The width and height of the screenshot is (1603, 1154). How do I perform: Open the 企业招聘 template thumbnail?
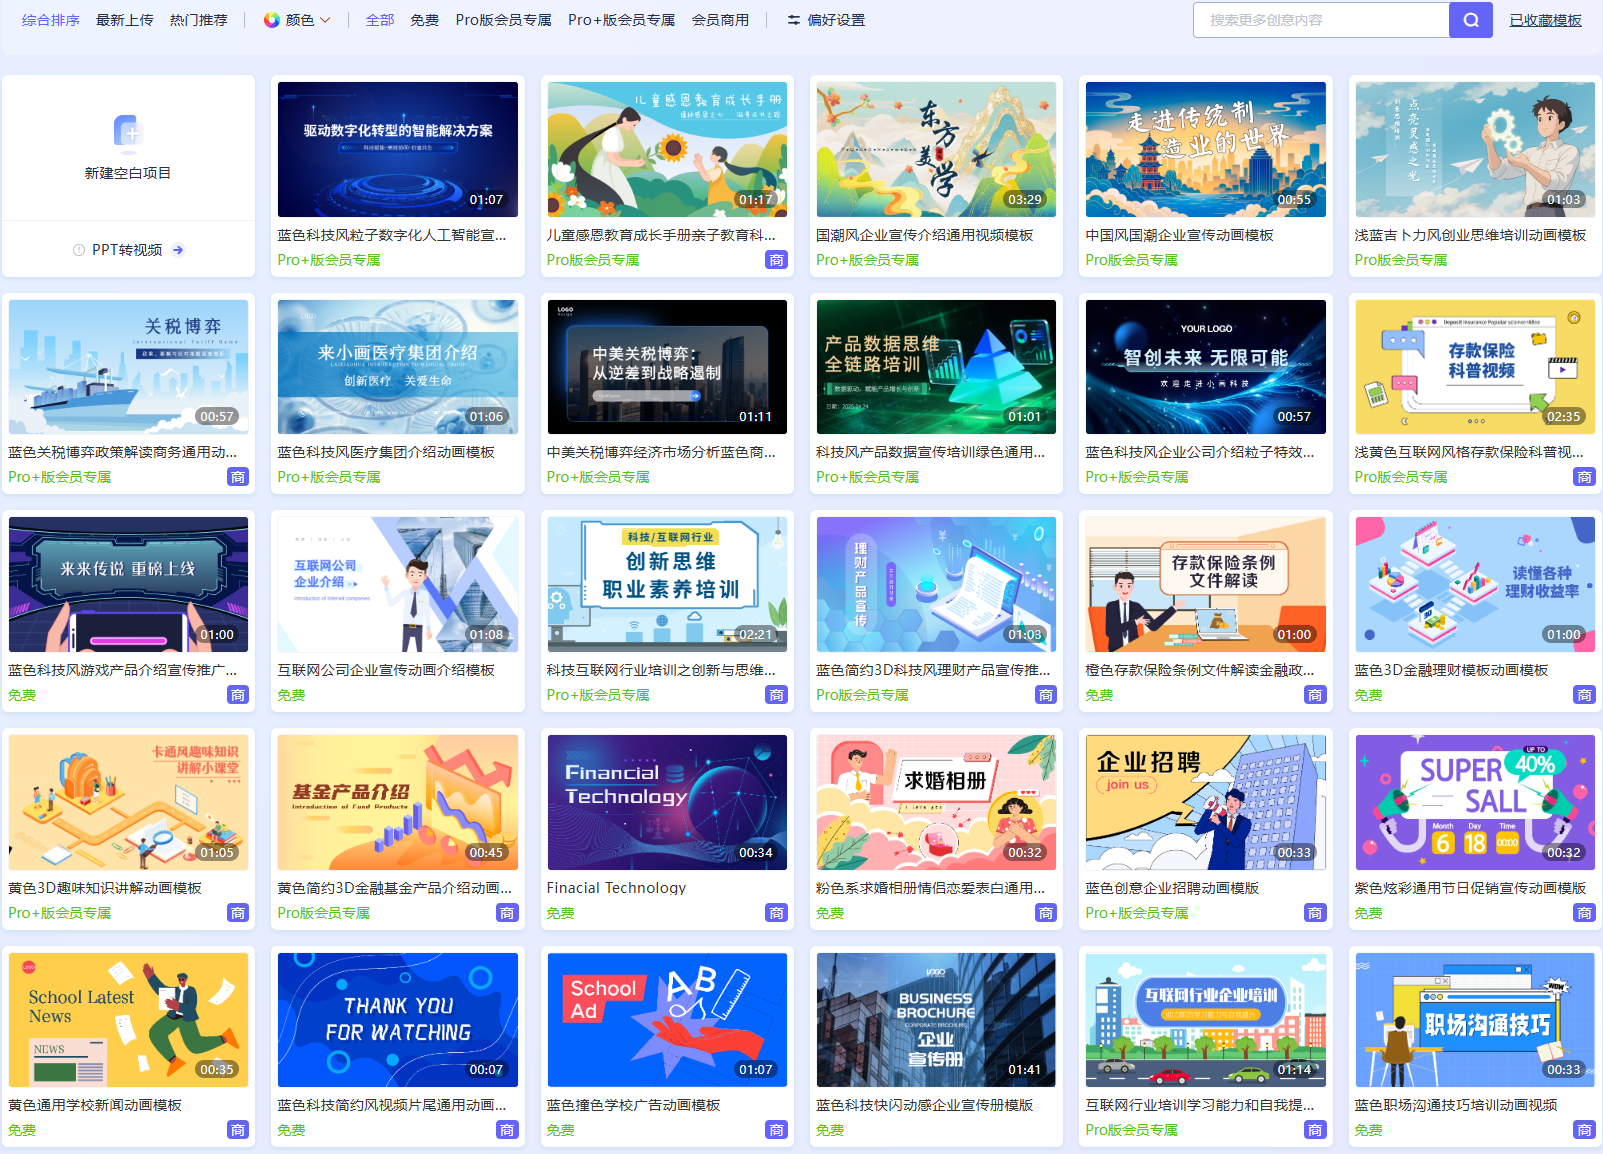tap(1205, 802)
